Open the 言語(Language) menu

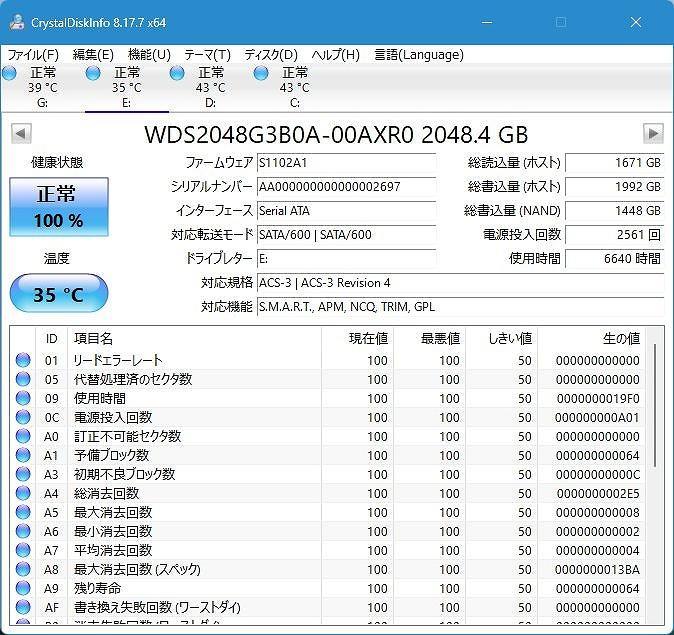coord(419,55)
